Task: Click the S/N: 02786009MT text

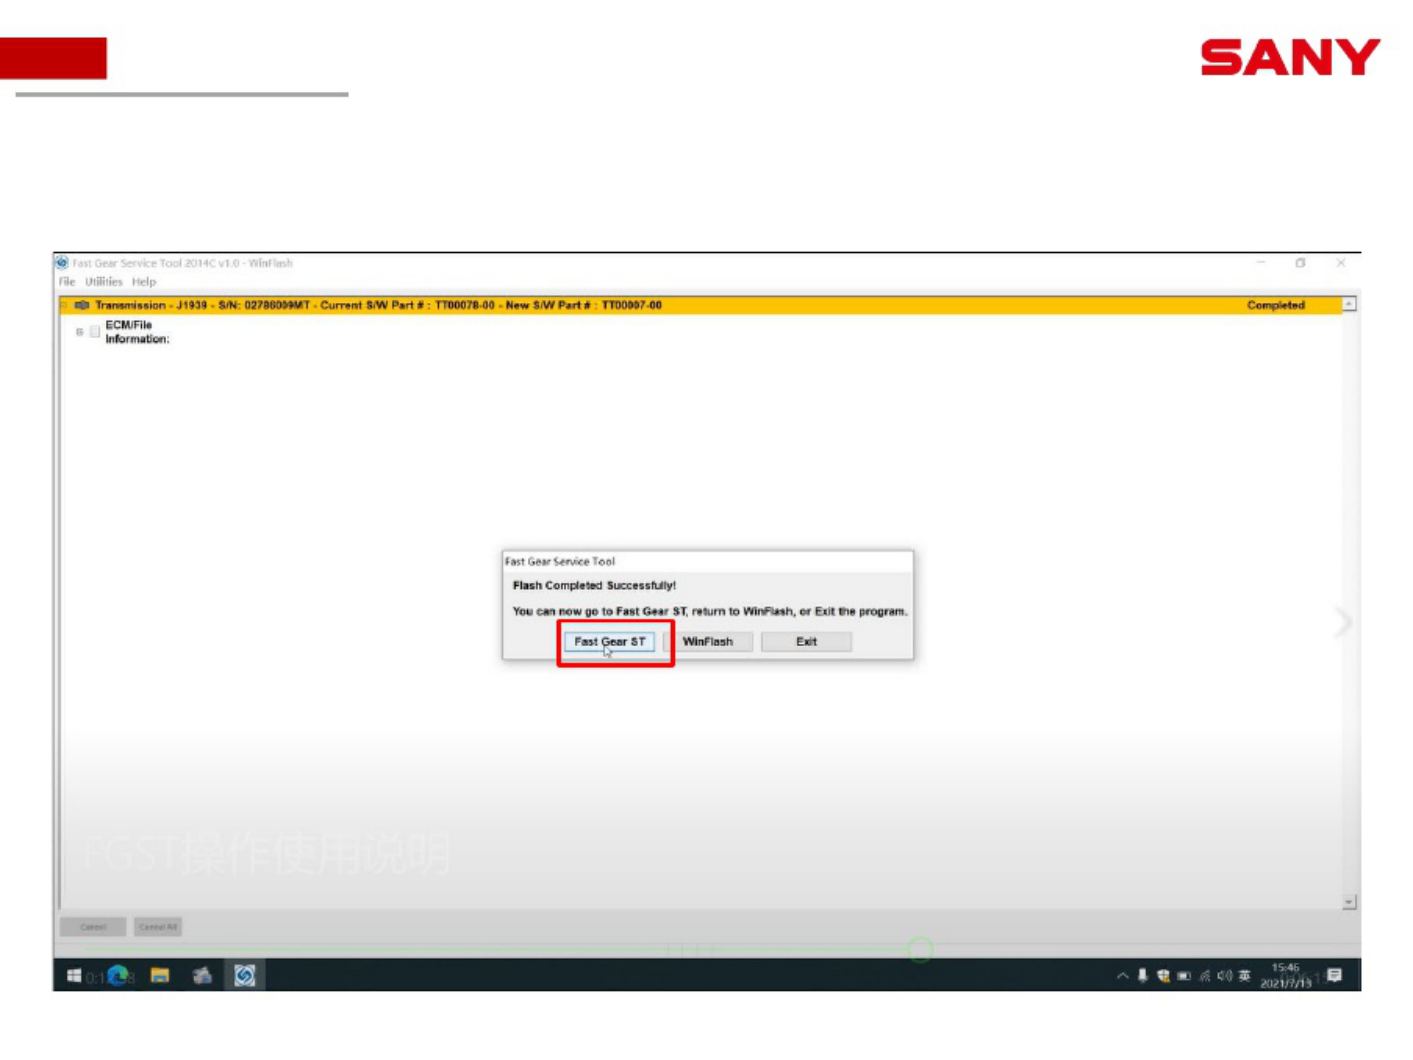Action: click(x=264, y=305)
